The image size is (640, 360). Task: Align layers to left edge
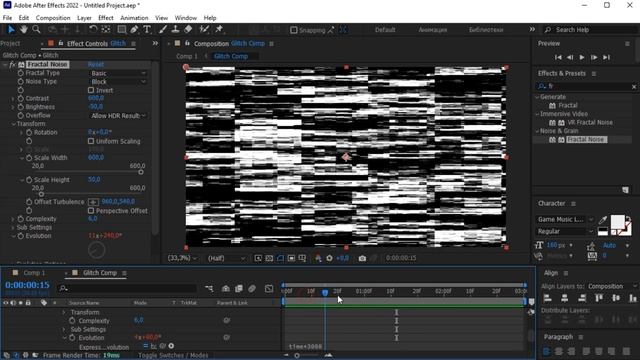547,298
